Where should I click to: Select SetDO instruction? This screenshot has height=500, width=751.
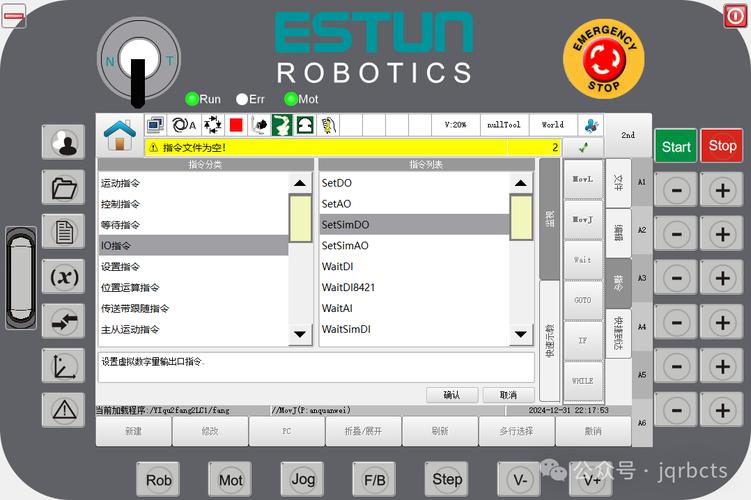pyautogui.click(x=414, y=183)
